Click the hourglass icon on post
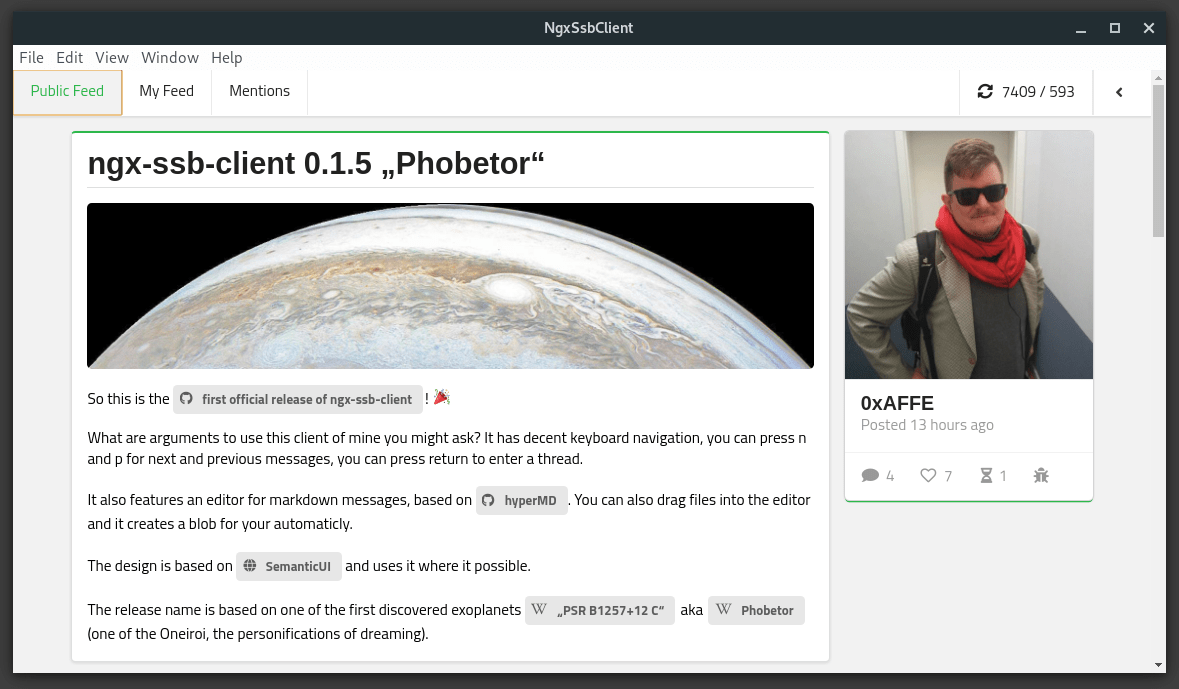The width and height of the screenshot is (1179, 689). click(x=986, y=475)
